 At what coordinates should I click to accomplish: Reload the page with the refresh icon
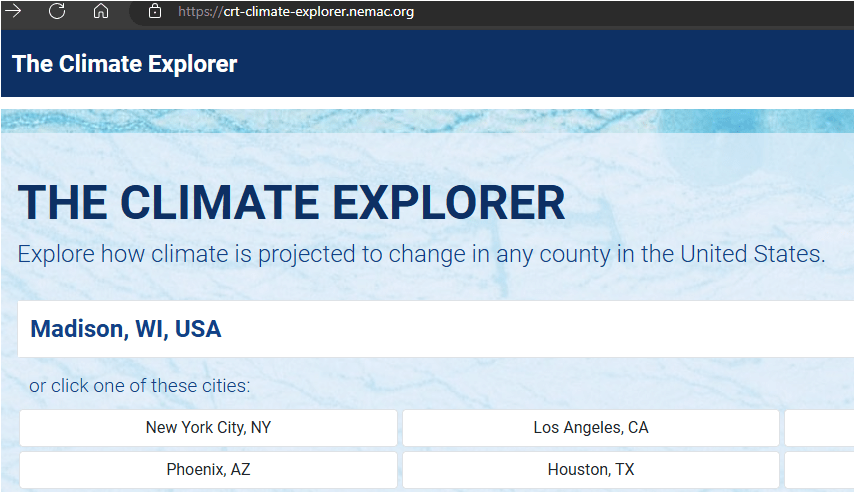coord(57,12)
